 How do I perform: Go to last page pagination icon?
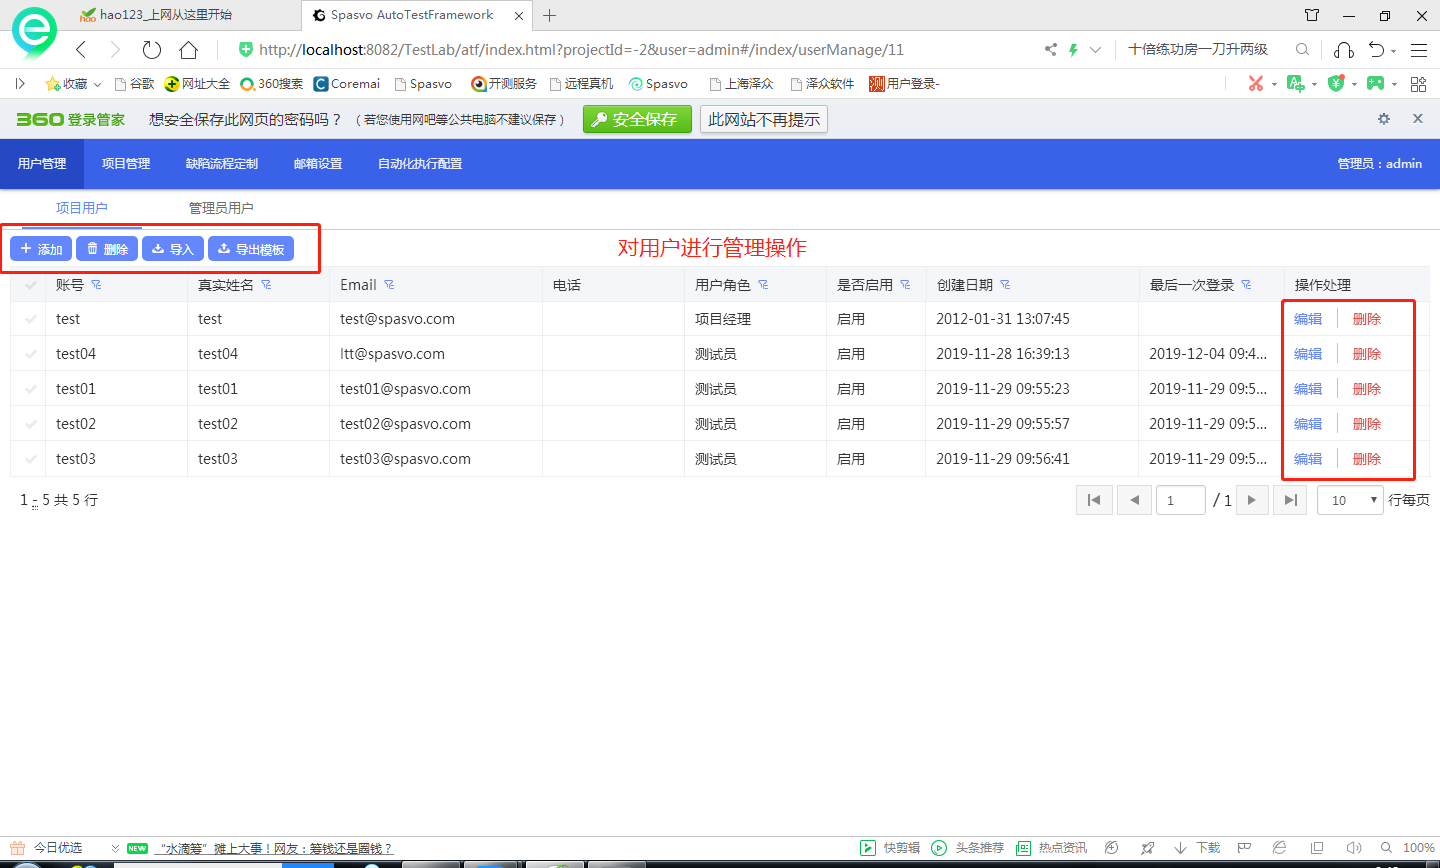1291,500
